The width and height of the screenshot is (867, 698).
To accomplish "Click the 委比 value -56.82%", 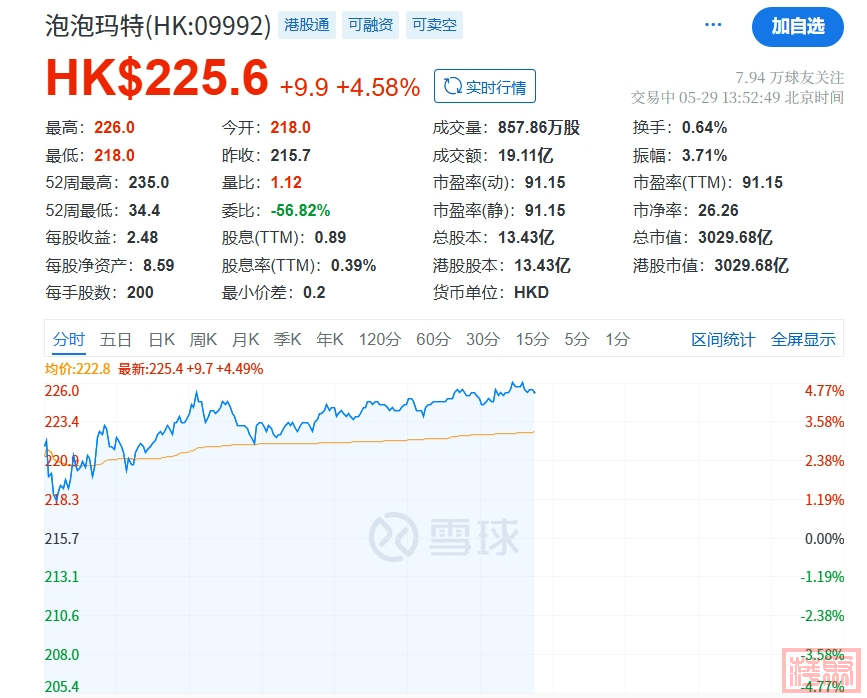I will (300, 210).
